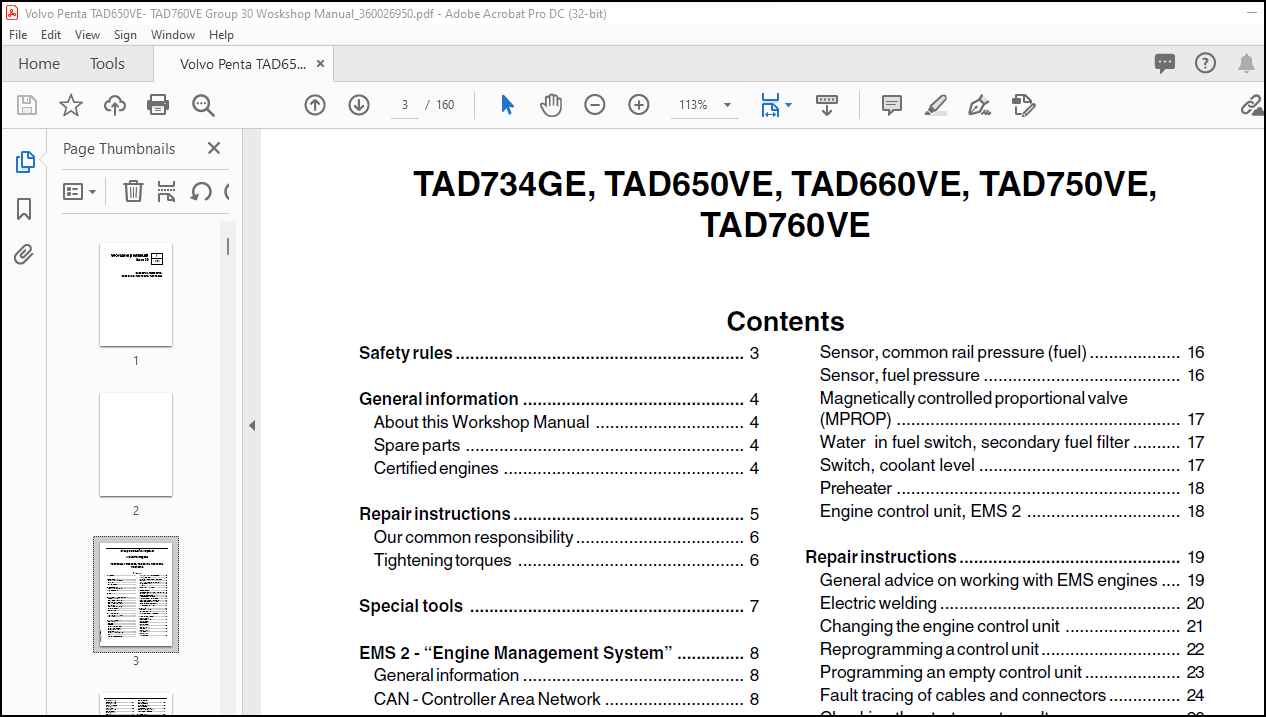The height and width of the screenshot is (717, 1266).
Task: Zoom out with the minus icon
Action: 595,105
